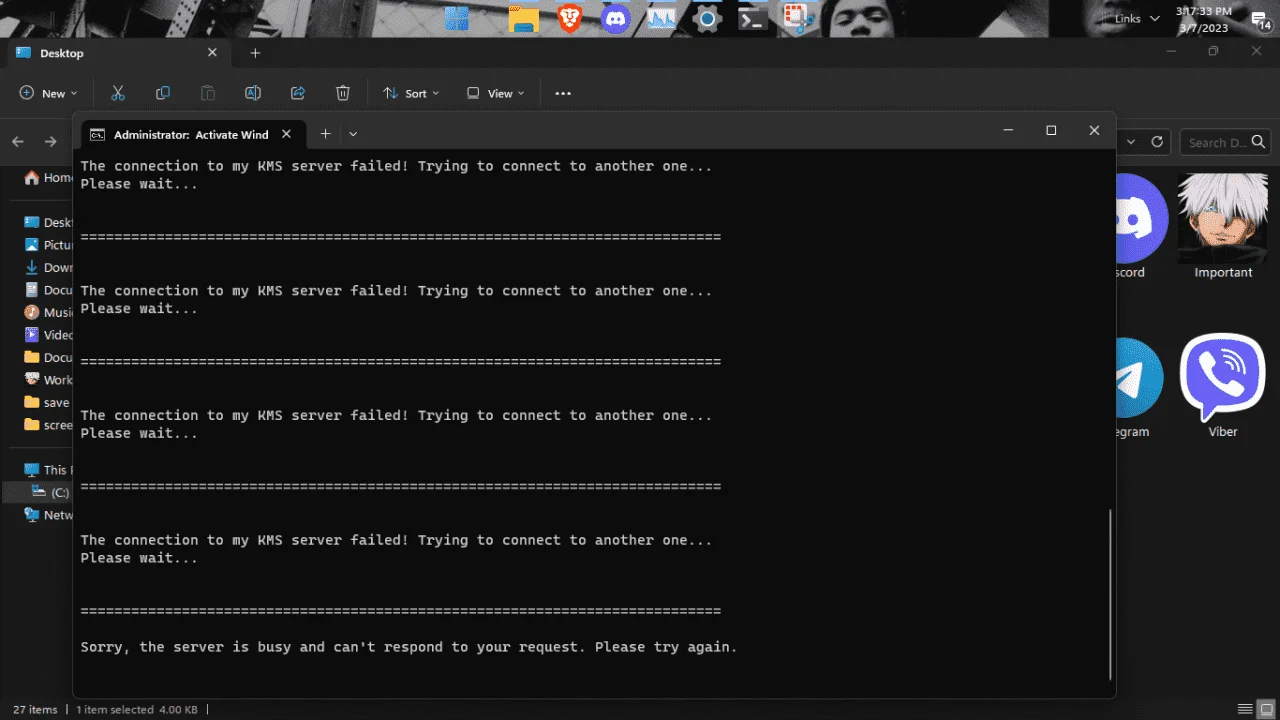Select the Desktop tab in File Explorer

pos(117,53)
